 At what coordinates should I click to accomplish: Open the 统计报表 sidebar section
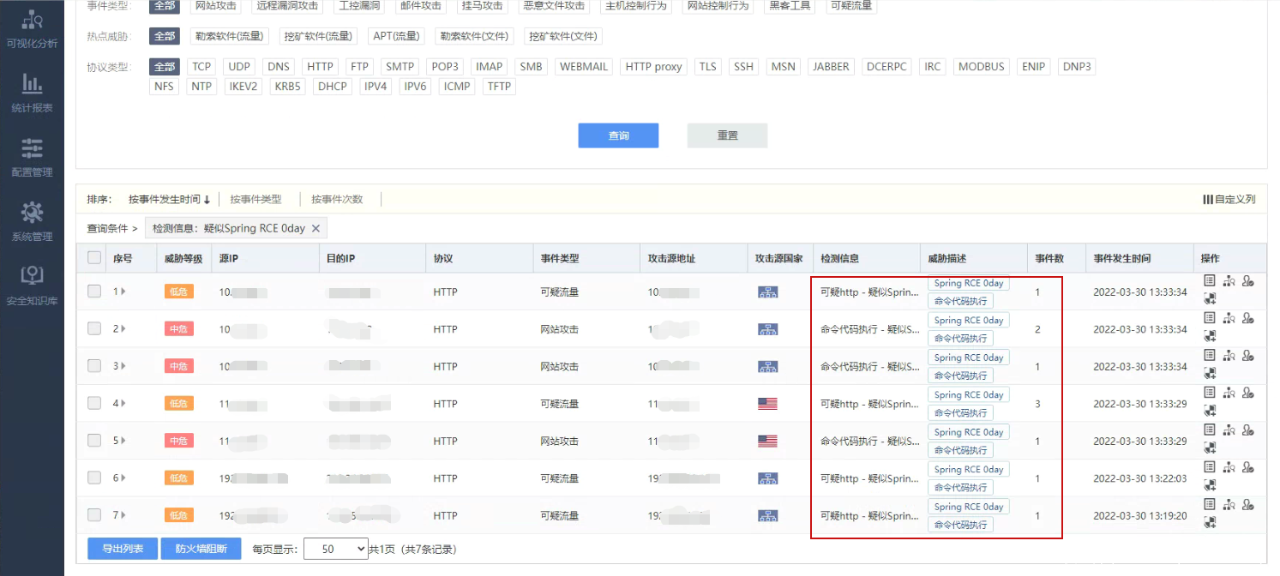[x=32, y=92]
